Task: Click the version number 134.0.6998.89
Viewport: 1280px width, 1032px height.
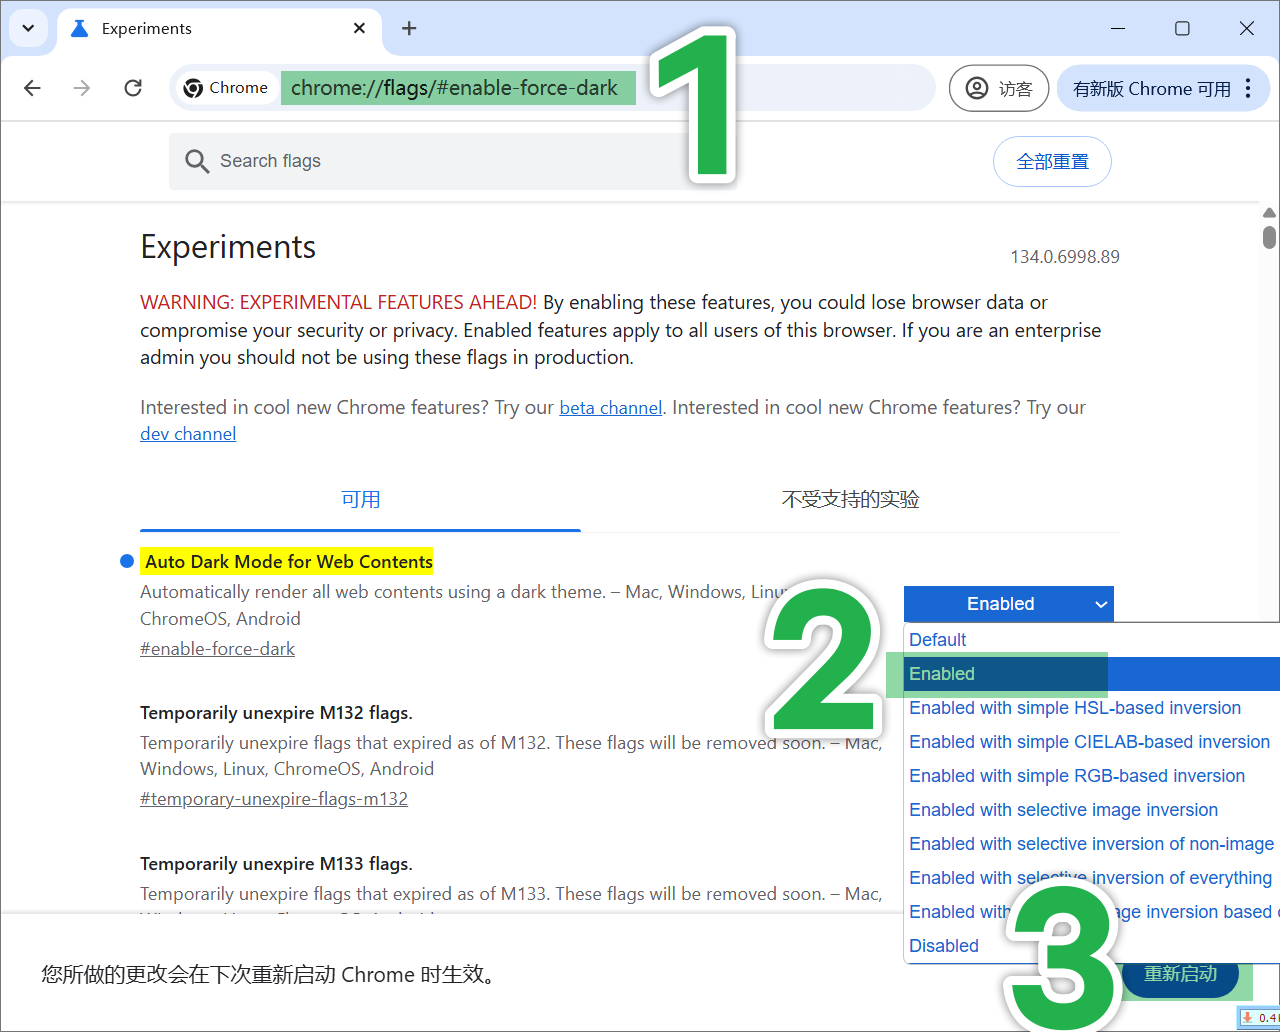Action: tap(1065, 257)
